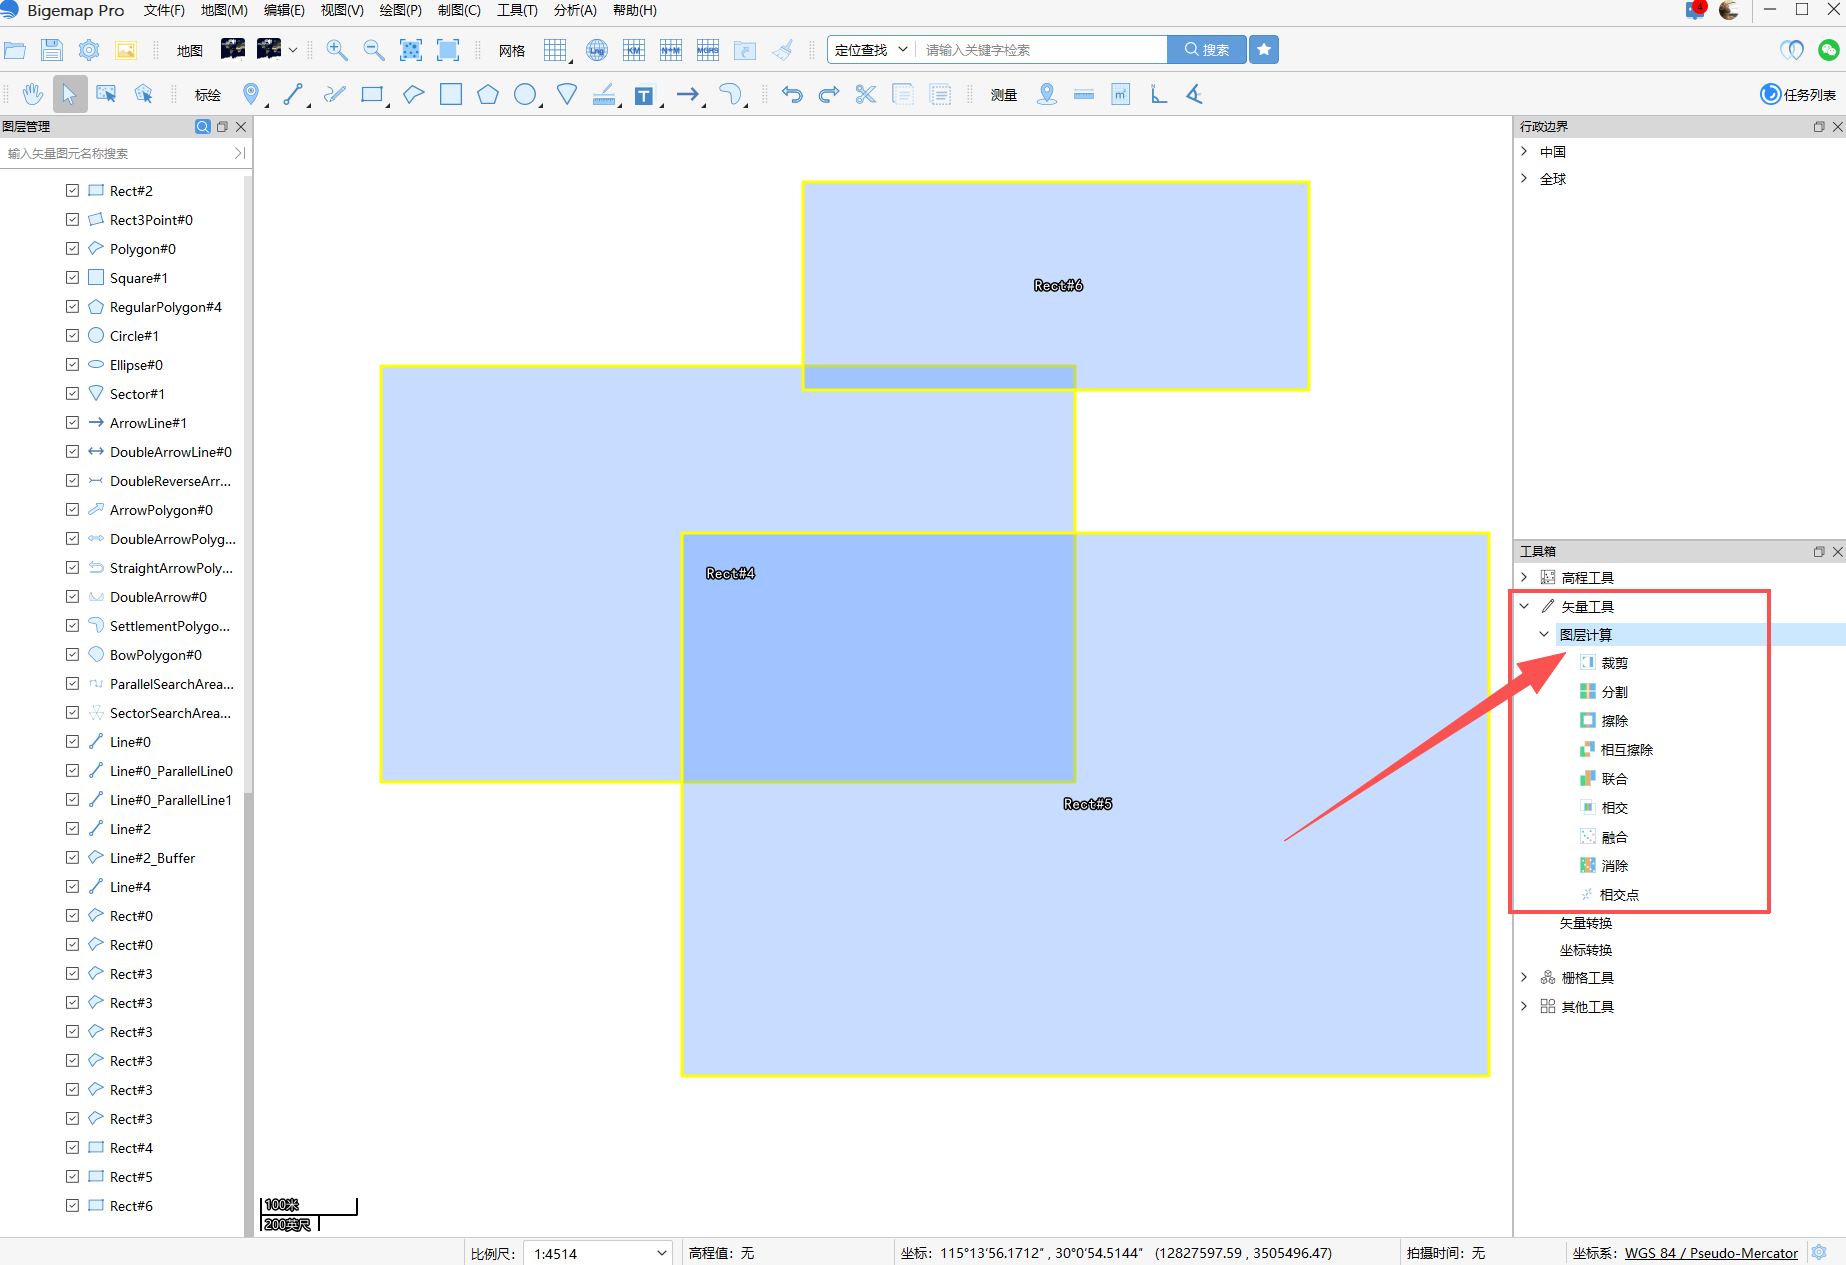Redo the last undone action
Image resolution: width=1846 pixels, height=1265 pixels.
click(x=829, y=94)
